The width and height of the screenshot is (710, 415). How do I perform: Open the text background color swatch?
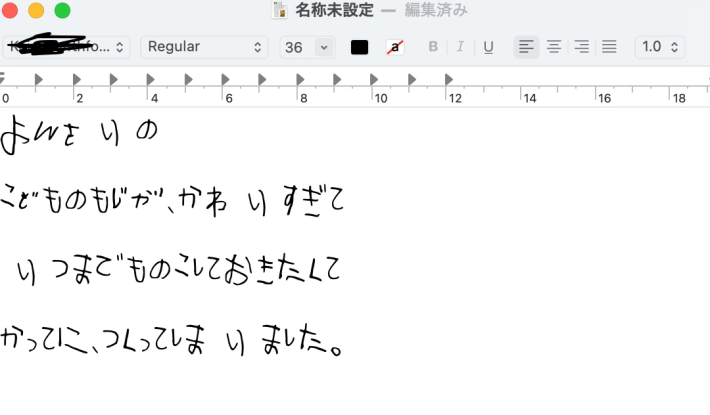(395, 47)
